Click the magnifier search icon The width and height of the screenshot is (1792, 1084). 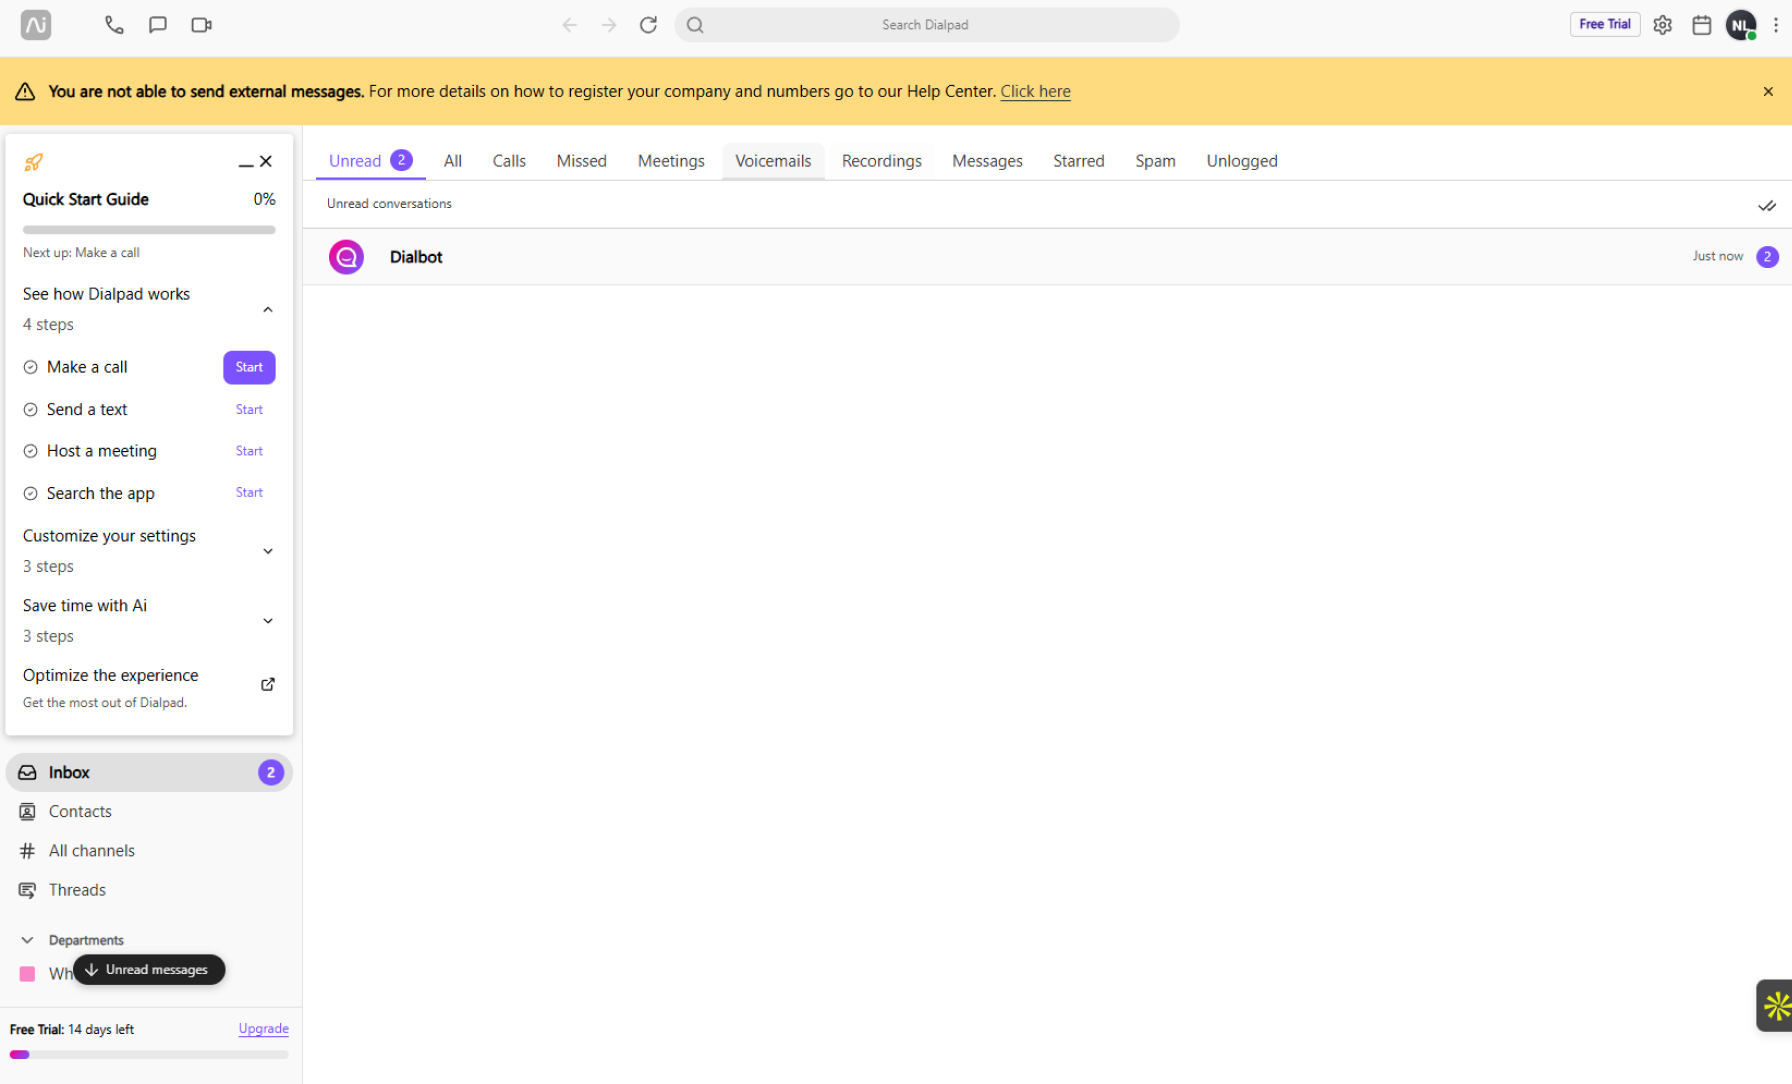tap(695, 25)
